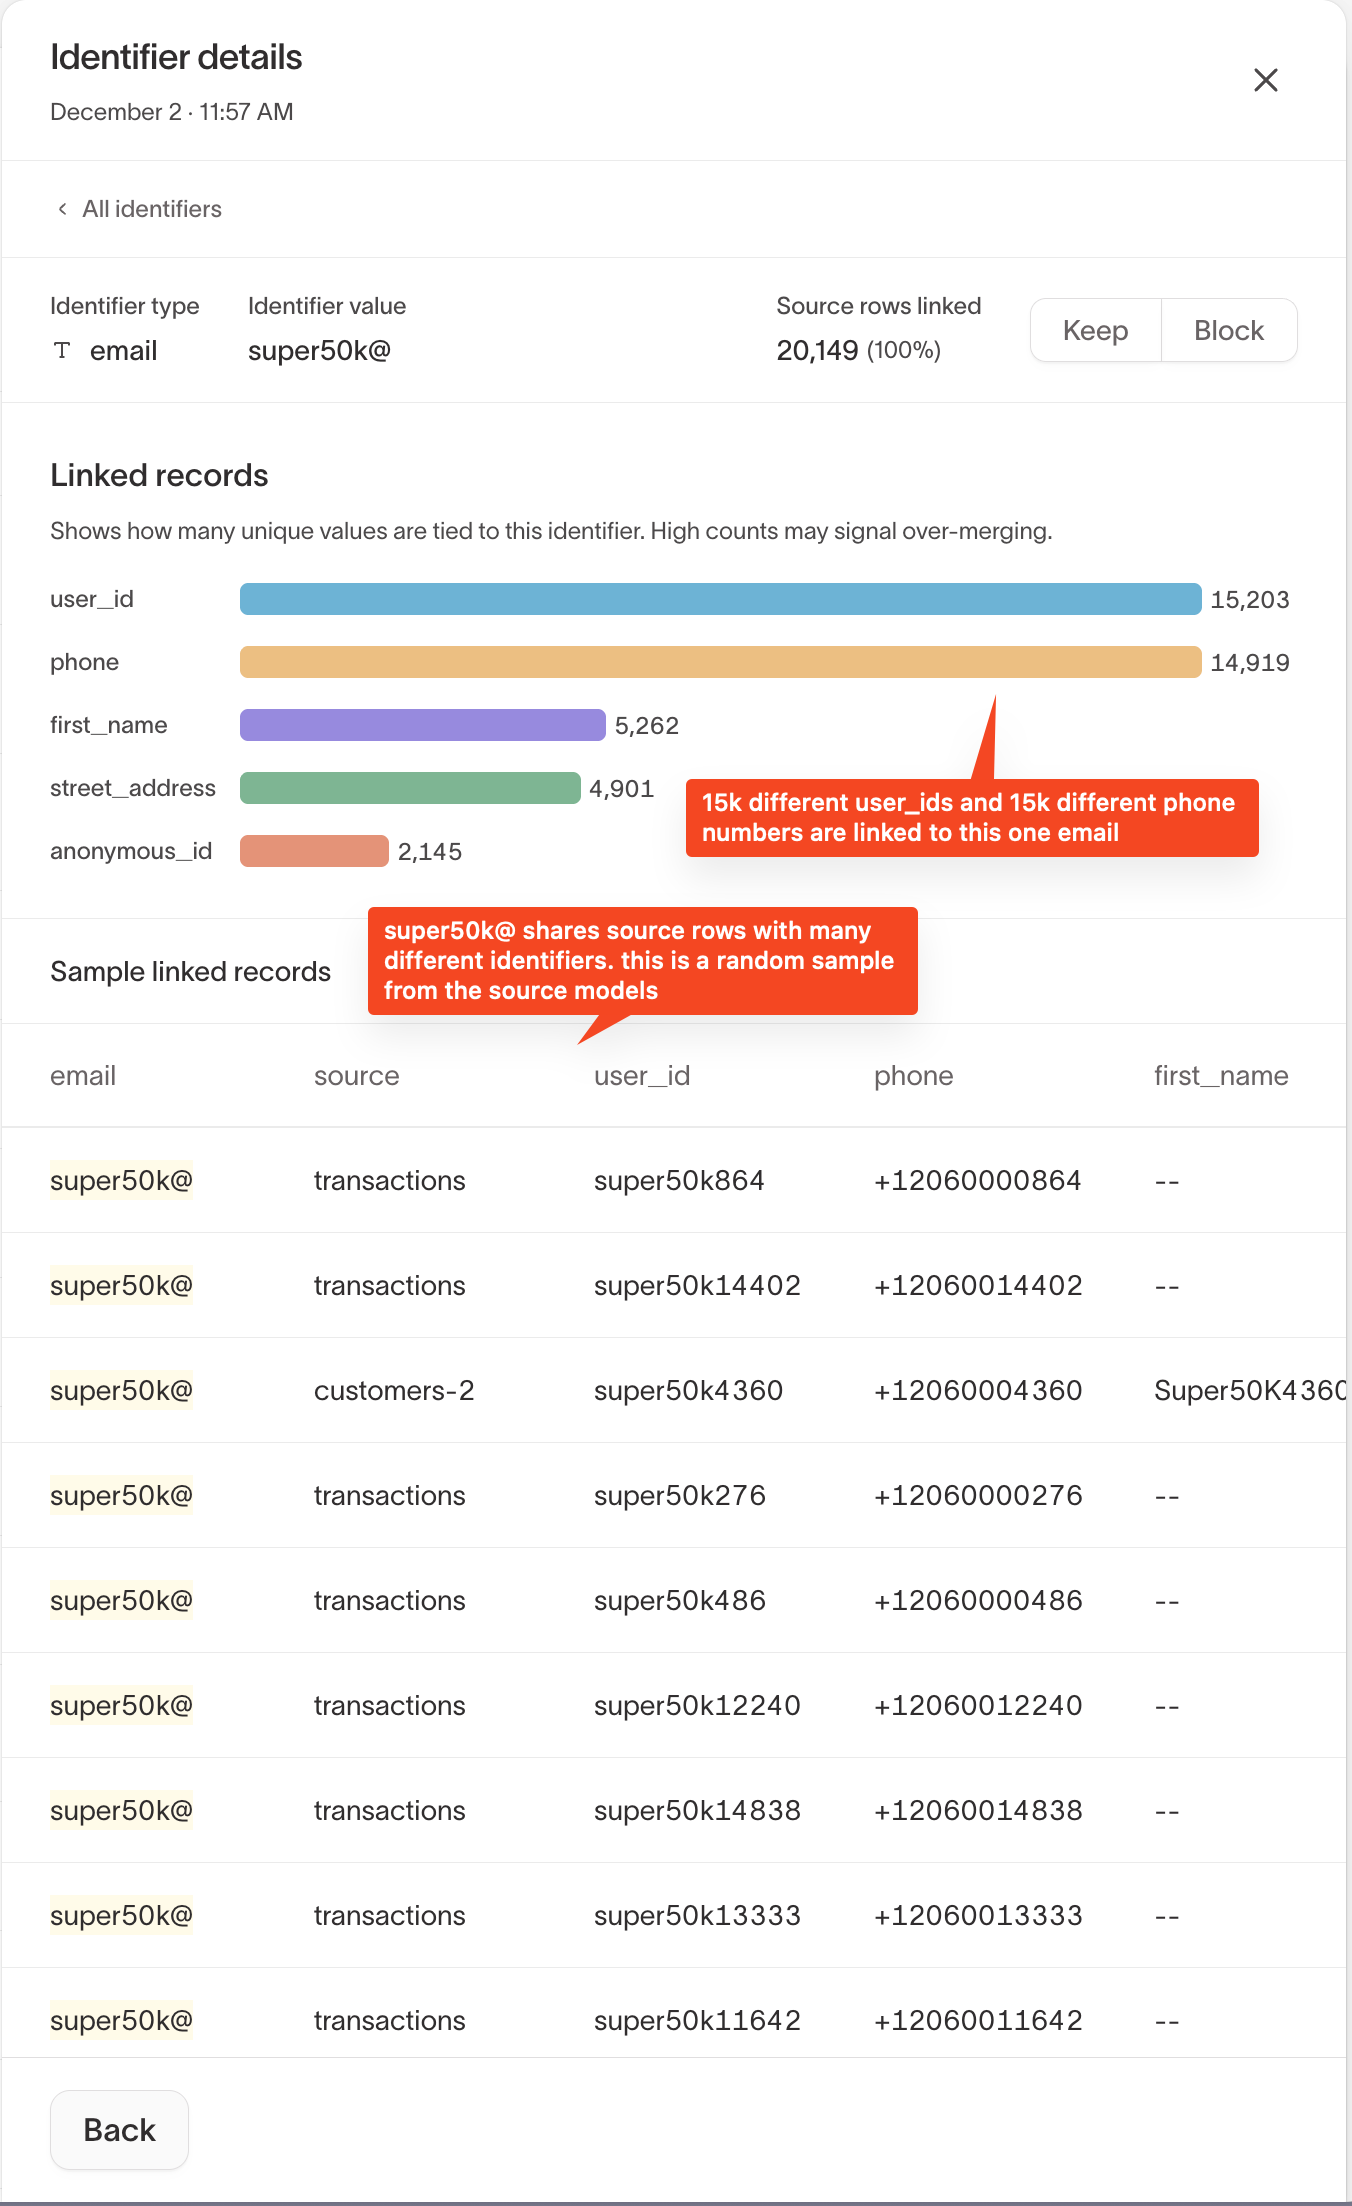Click the Back button at bottom

click(119, 2130)
